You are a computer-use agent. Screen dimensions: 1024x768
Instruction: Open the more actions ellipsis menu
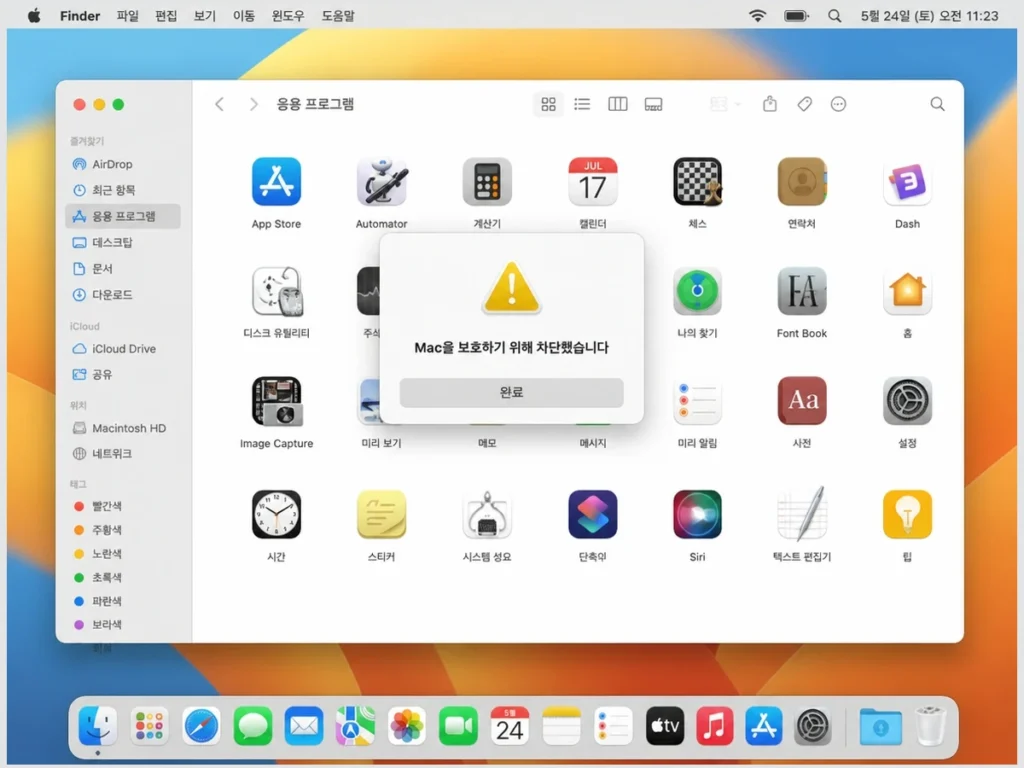tap(839, 104)
